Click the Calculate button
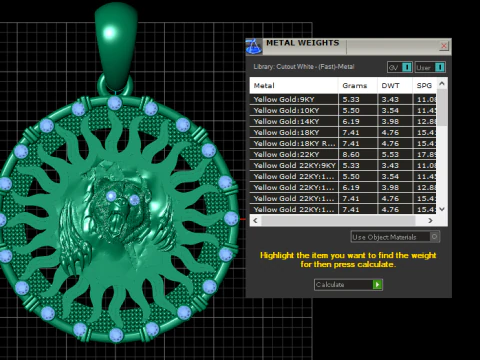The height and width of the screenshot is (360, 480). [348, 285]
